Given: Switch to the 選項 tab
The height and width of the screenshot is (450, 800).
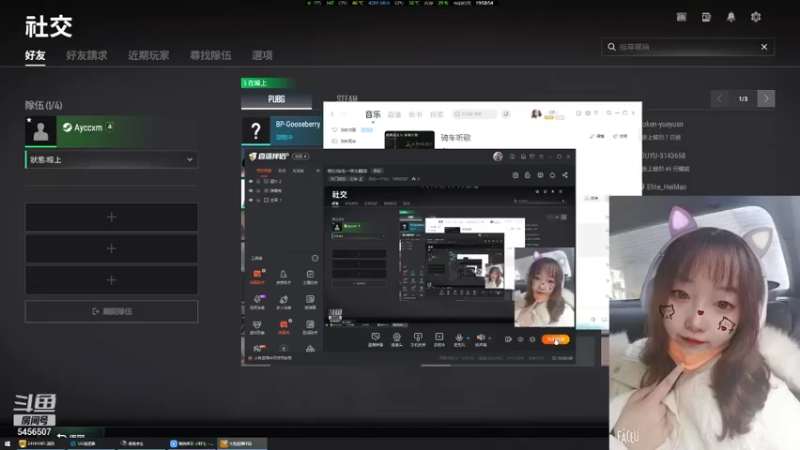Looking at the screenshot, I should [x=262, y=55].
